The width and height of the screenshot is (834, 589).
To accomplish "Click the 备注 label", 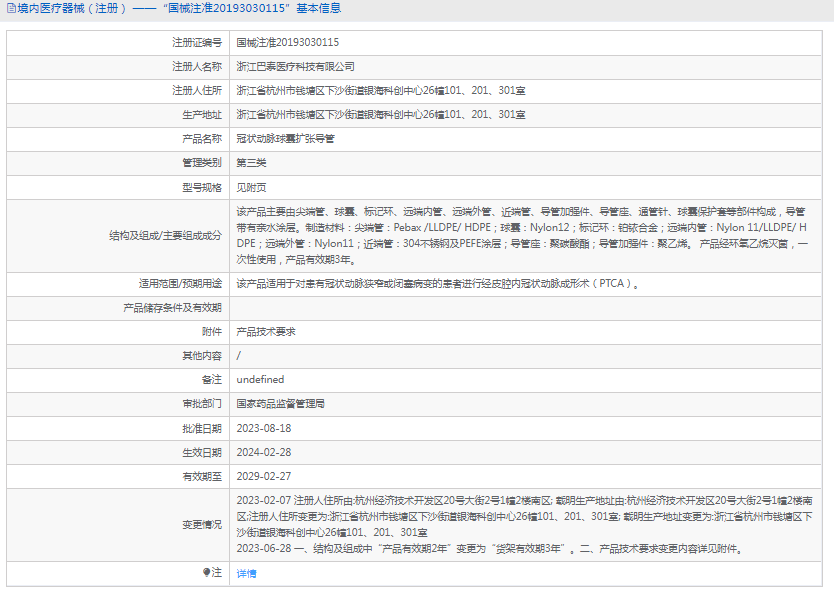I will [212, 379].
